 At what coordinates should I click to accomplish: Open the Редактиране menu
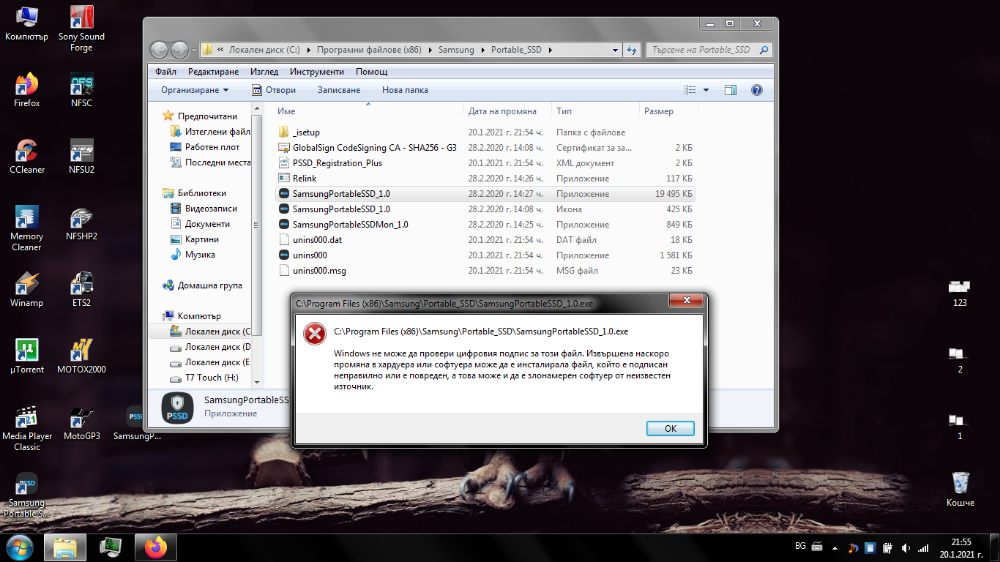point(213,71)
